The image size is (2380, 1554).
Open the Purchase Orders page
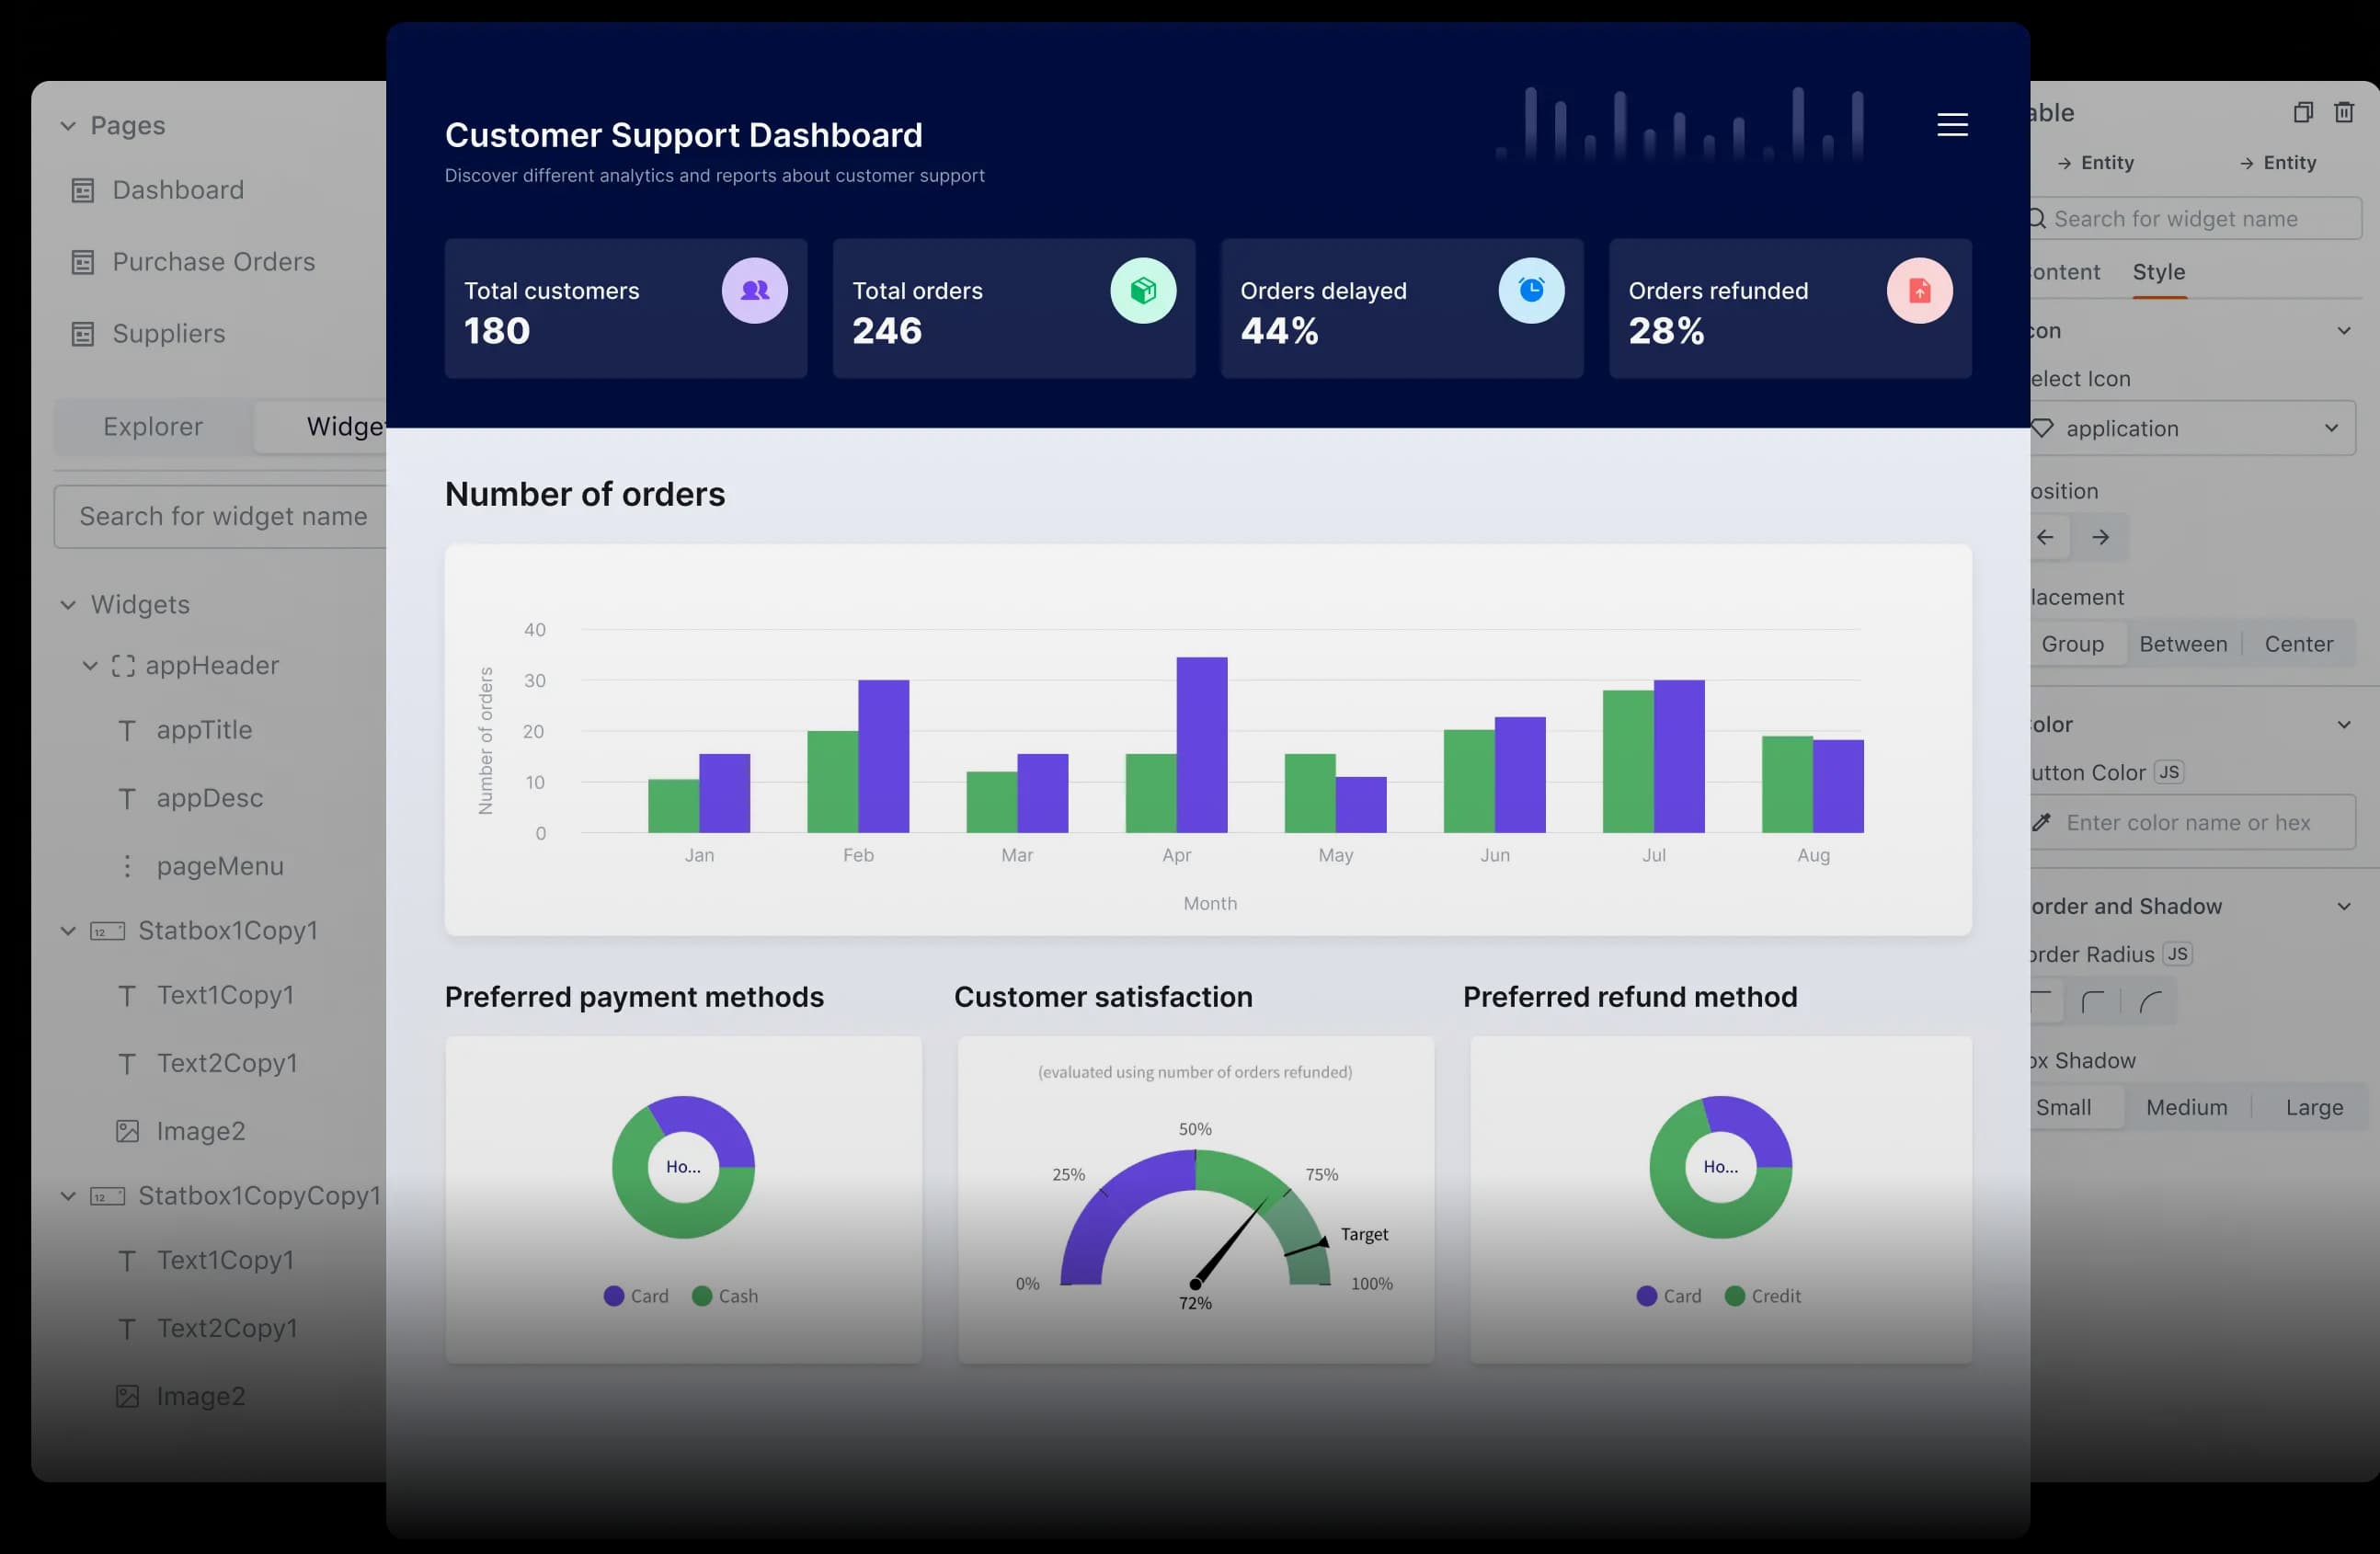click(x=213, y=262)
